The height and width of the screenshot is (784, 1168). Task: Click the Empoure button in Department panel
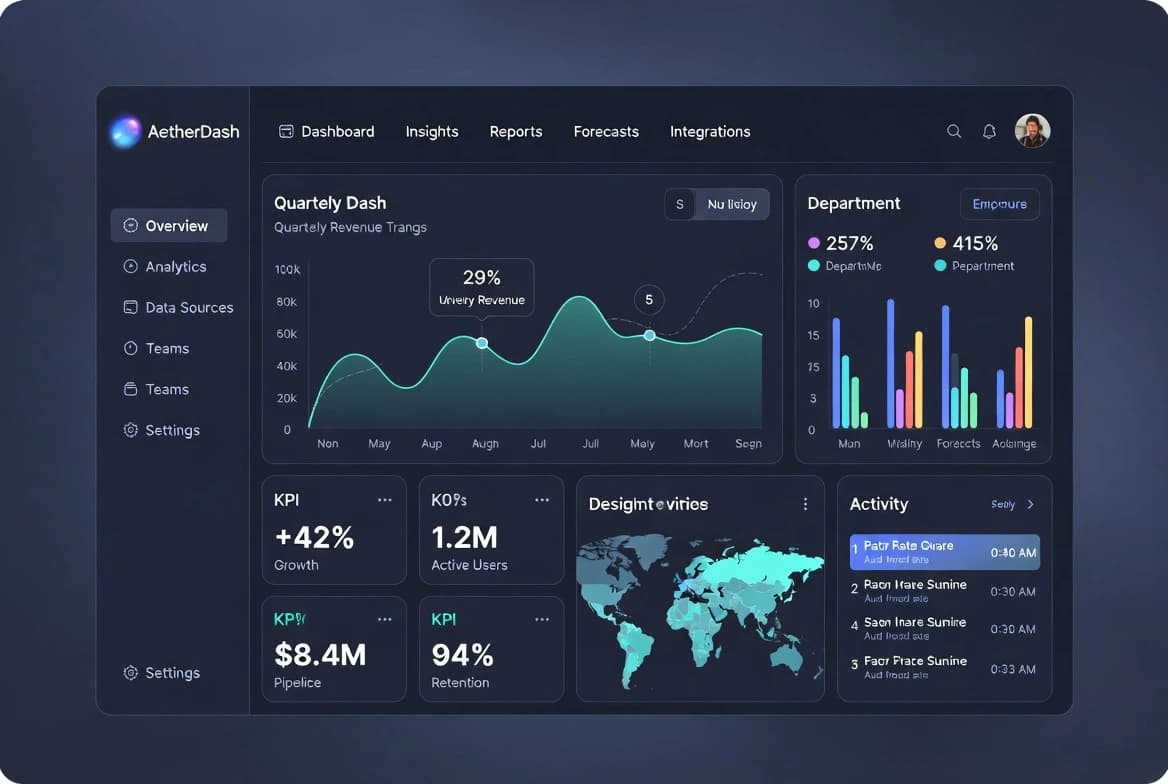coord(999,204)
